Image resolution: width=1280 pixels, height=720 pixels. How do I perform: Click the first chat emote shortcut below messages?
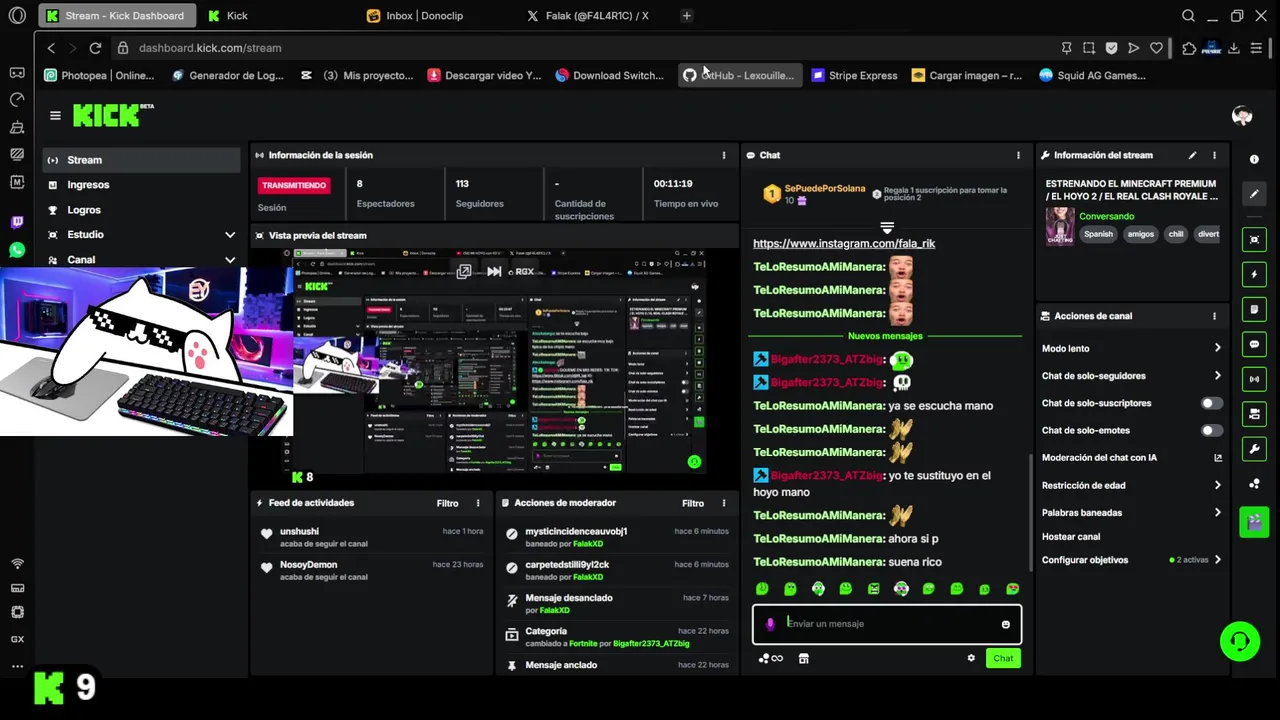(763, 589)
